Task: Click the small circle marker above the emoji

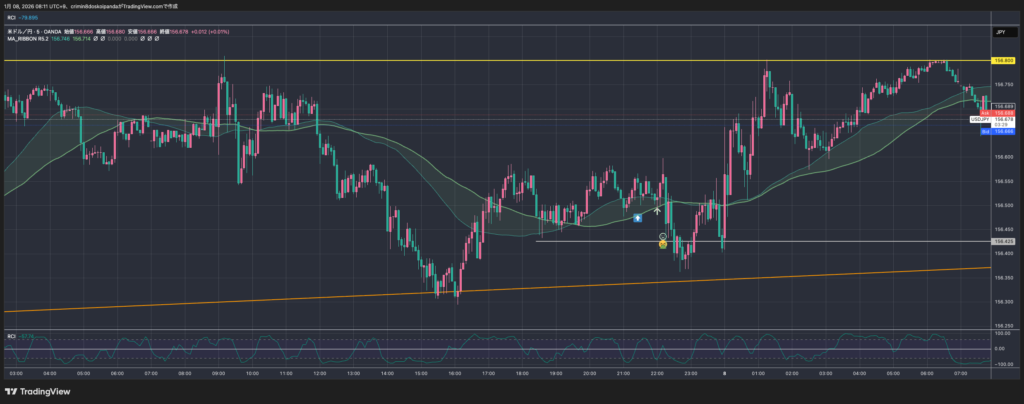Action: pos(662,235)
